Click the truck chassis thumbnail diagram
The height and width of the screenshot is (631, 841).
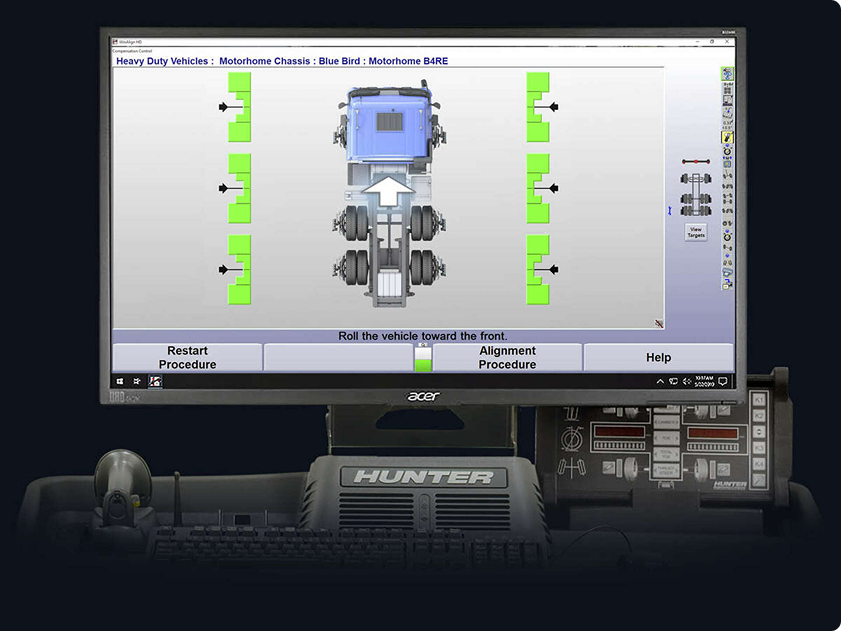[695, 194]
